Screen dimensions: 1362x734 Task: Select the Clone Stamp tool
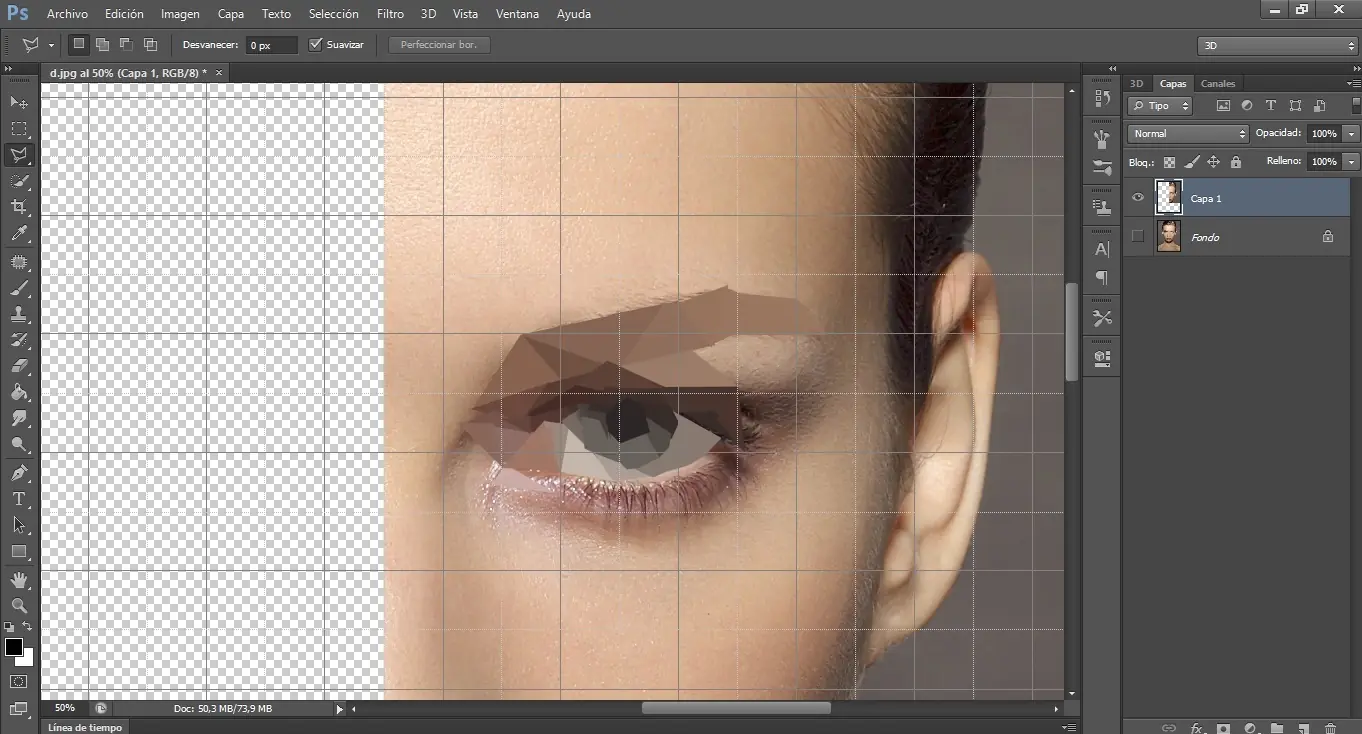(19, 315)
